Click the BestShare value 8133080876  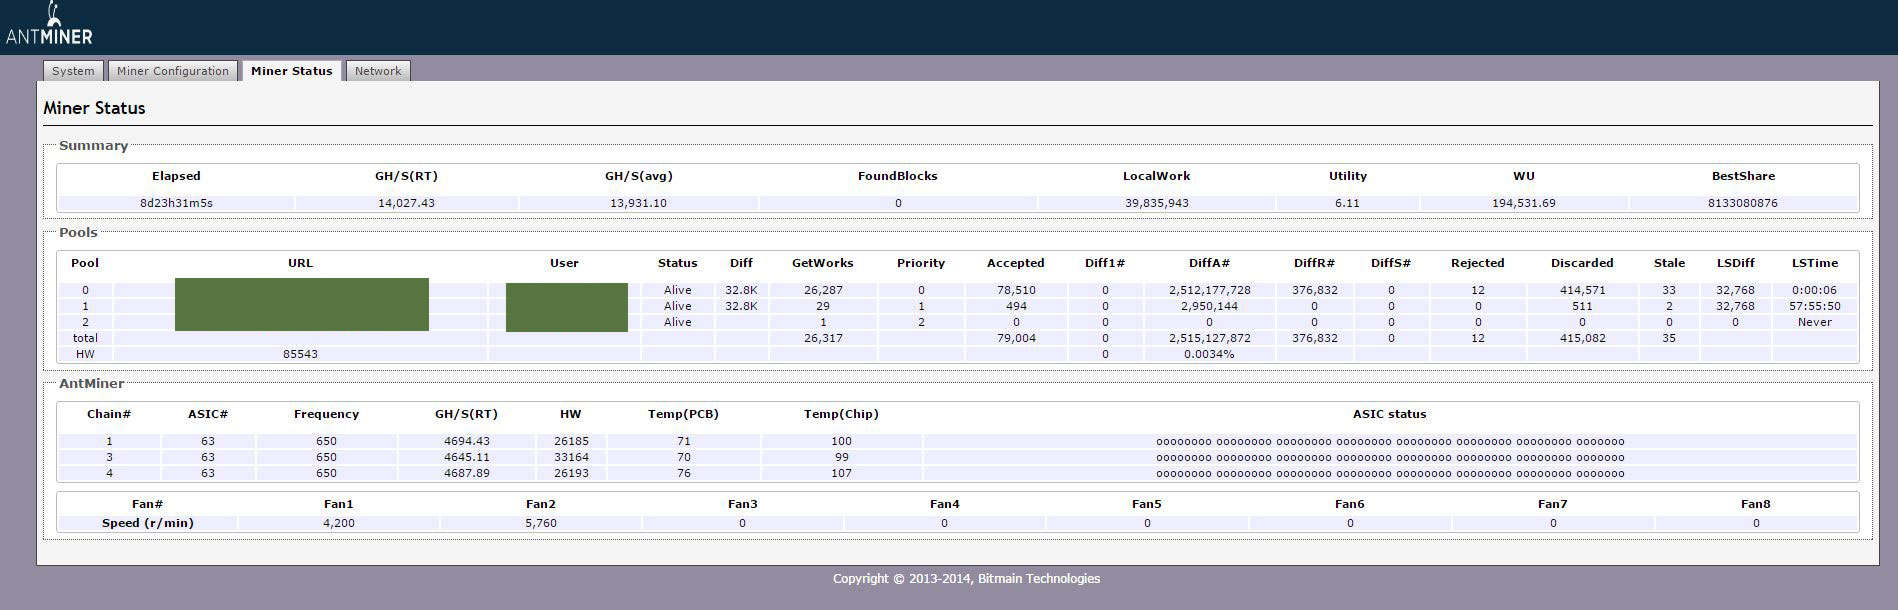1743,203
